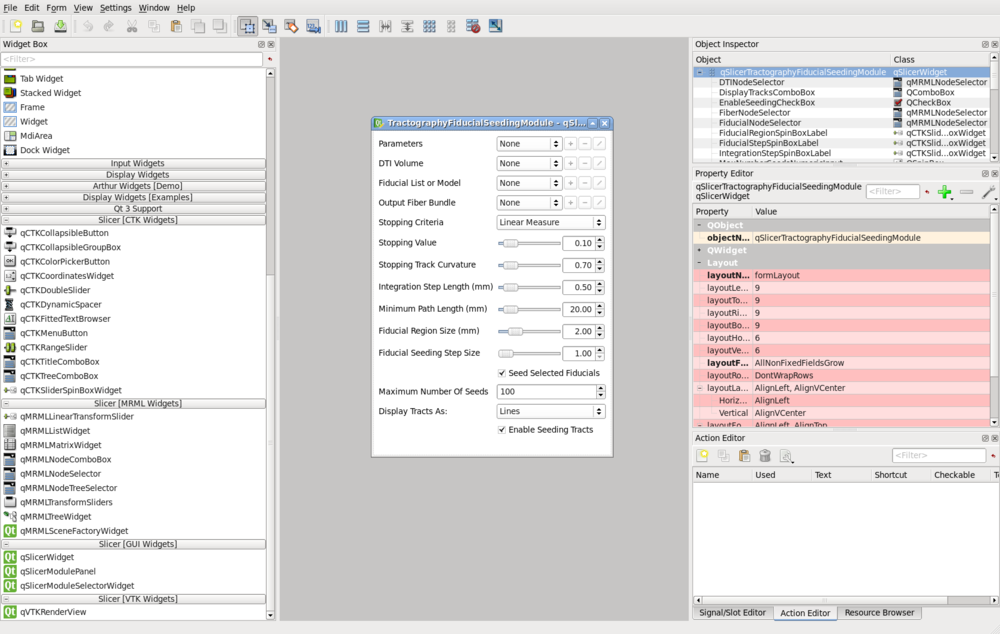Click green plus add dynamic property icon
This screenshot has height=634, width=1000.
(944, 191)
